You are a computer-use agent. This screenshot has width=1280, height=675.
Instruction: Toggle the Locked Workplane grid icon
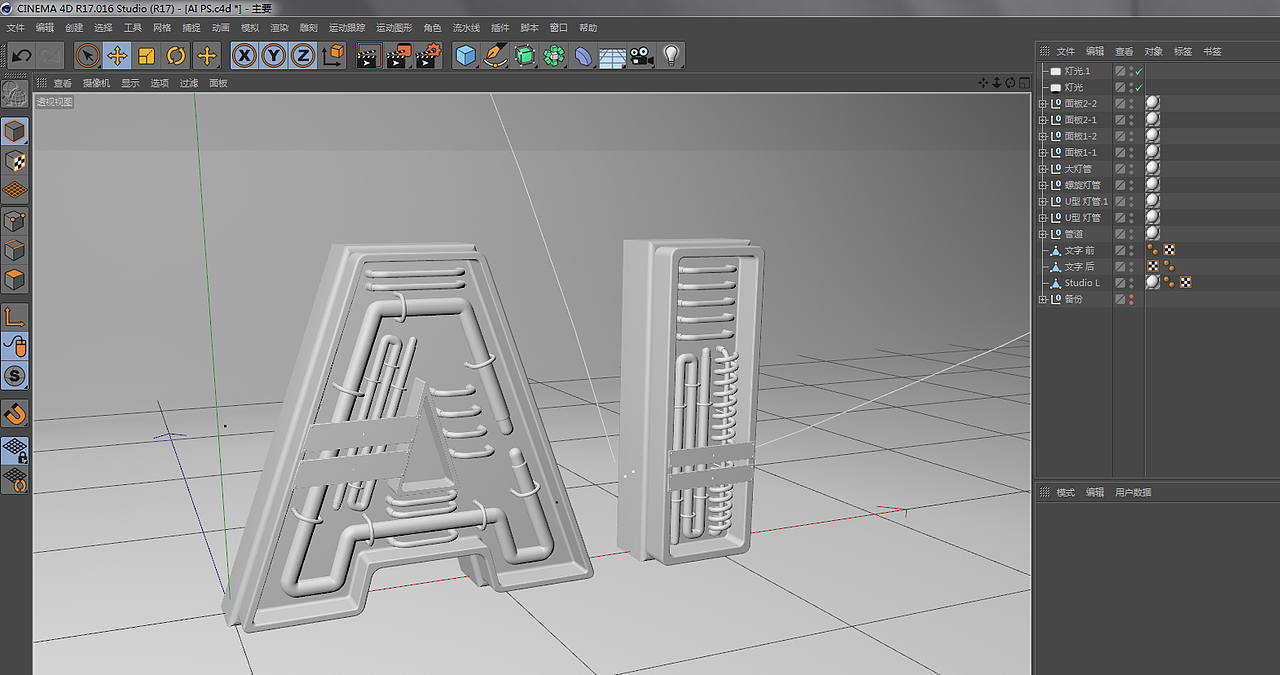pyautogui.click(x=15, y=450)
